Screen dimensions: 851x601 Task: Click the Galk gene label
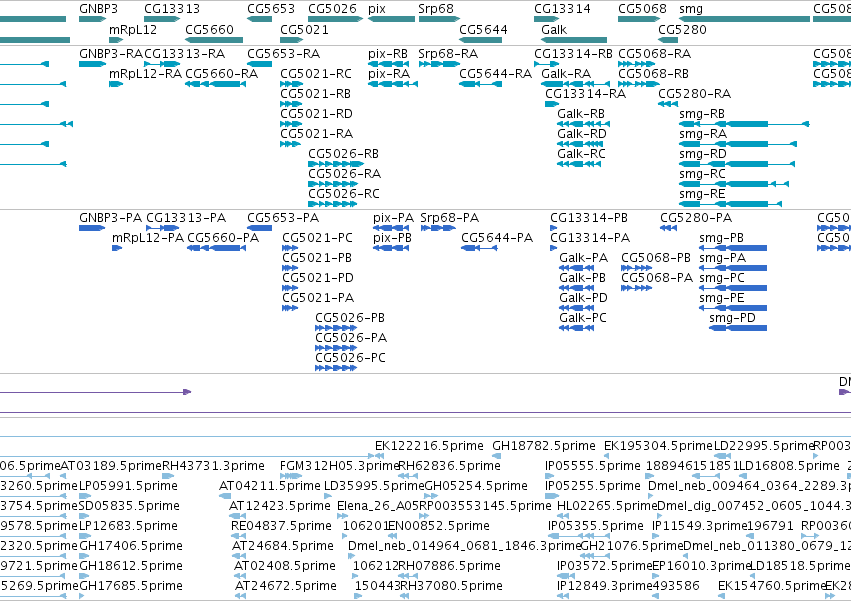pos(554,29)
